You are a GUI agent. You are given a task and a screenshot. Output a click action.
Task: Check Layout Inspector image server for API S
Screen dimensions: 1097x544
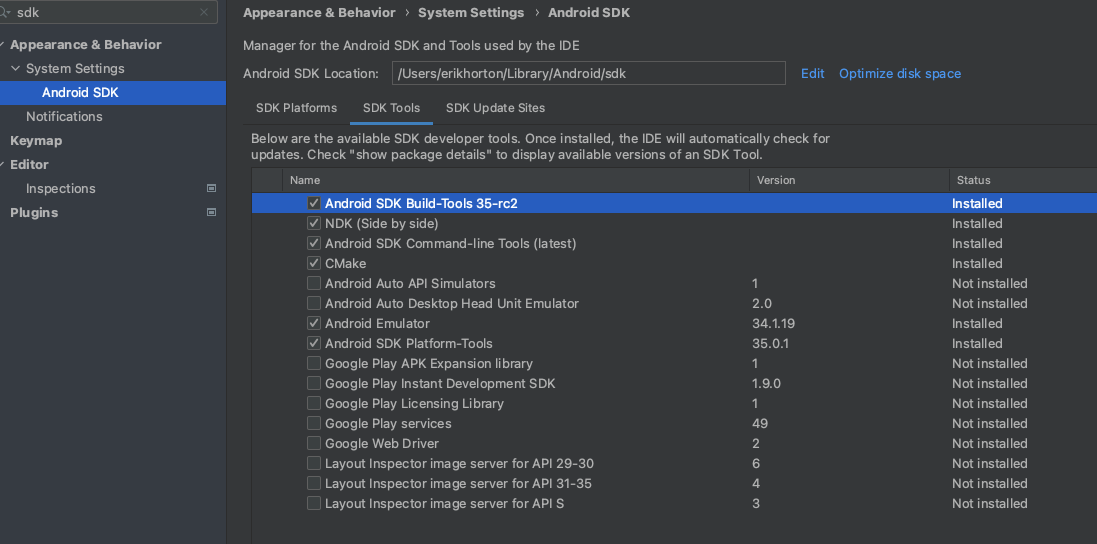tap(314, 503)
